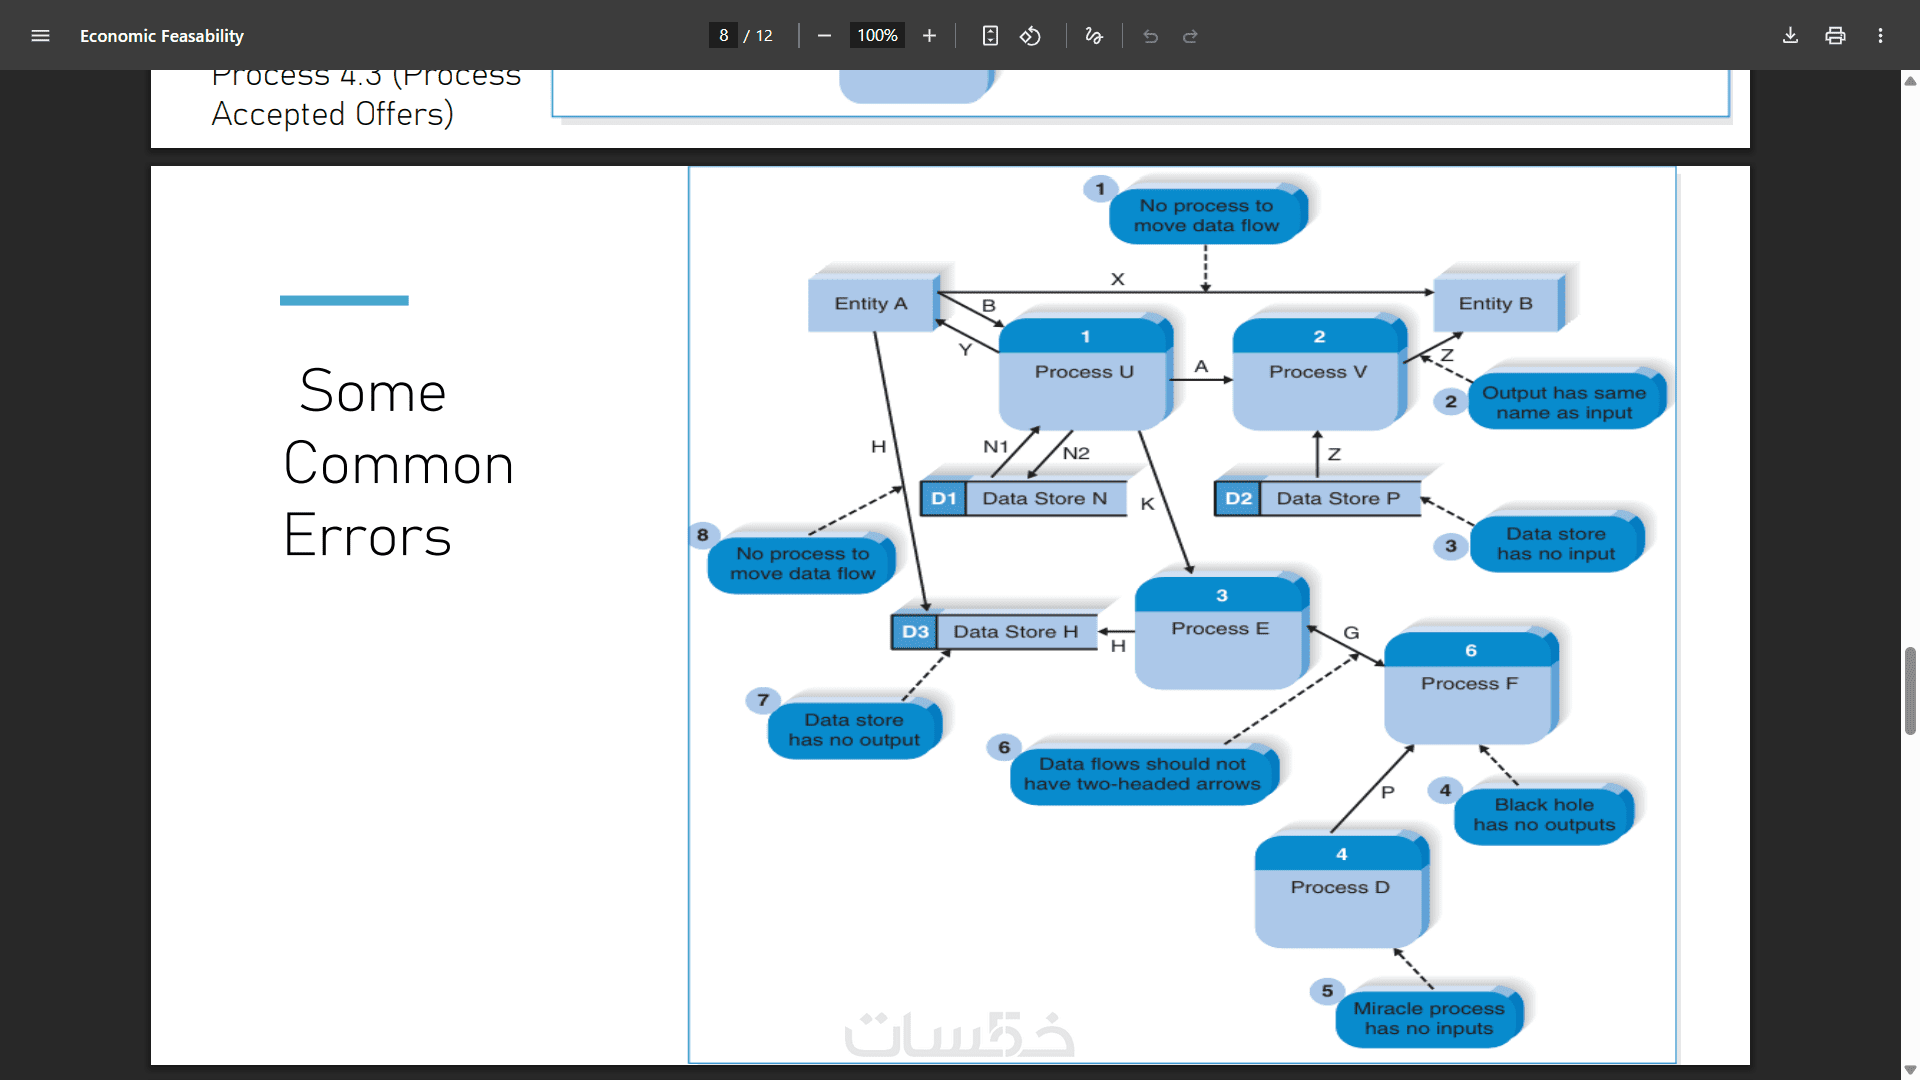Click the redo arrow icon

pos(1190,36)
